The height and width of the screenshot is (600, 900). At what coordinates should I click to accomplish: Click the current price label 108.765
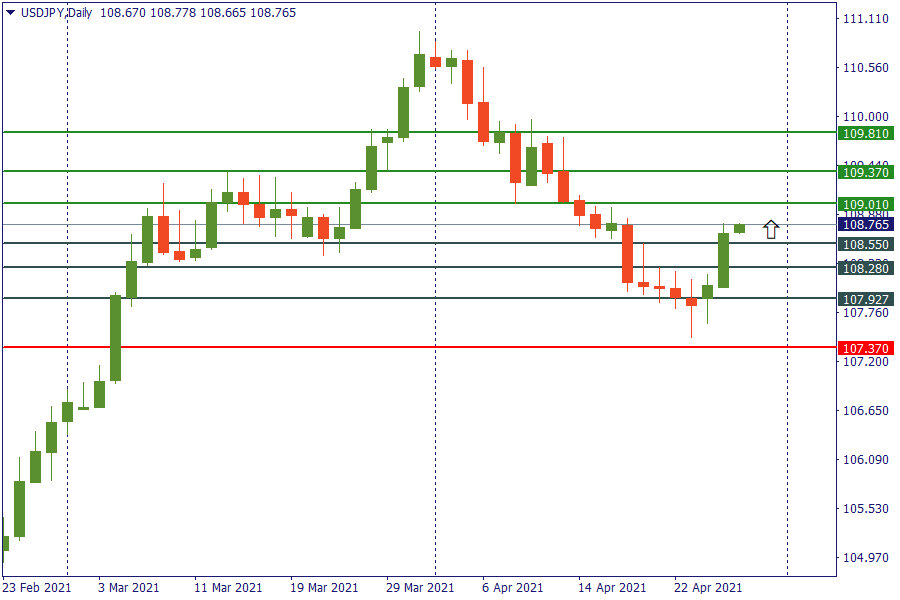(x=866, y=224)
